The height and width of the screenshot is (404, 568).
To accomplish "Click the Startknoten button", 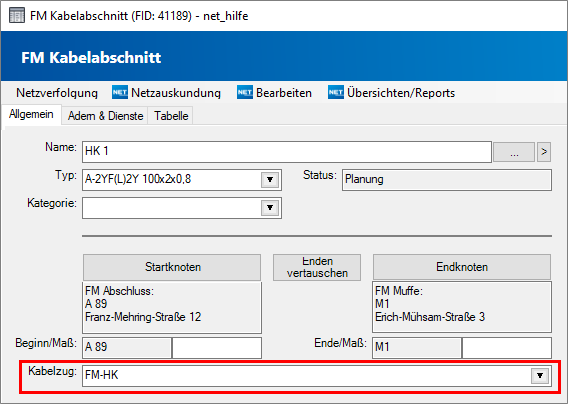I will pos(172,267).
